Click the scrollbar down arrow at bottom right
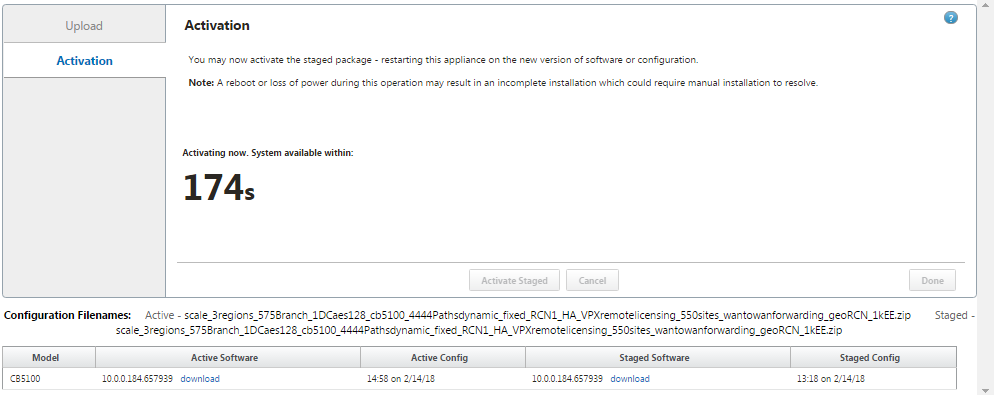 984,390
